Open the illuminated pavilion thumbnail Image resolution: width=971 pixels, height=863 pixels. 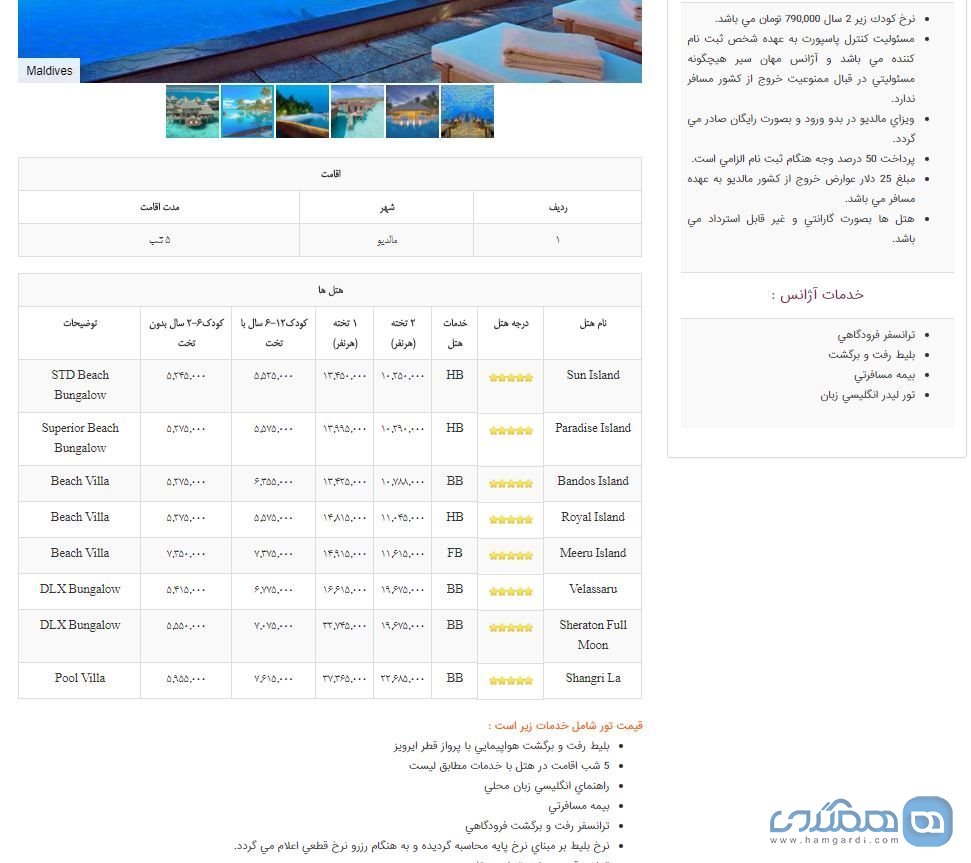click(412, 111)
